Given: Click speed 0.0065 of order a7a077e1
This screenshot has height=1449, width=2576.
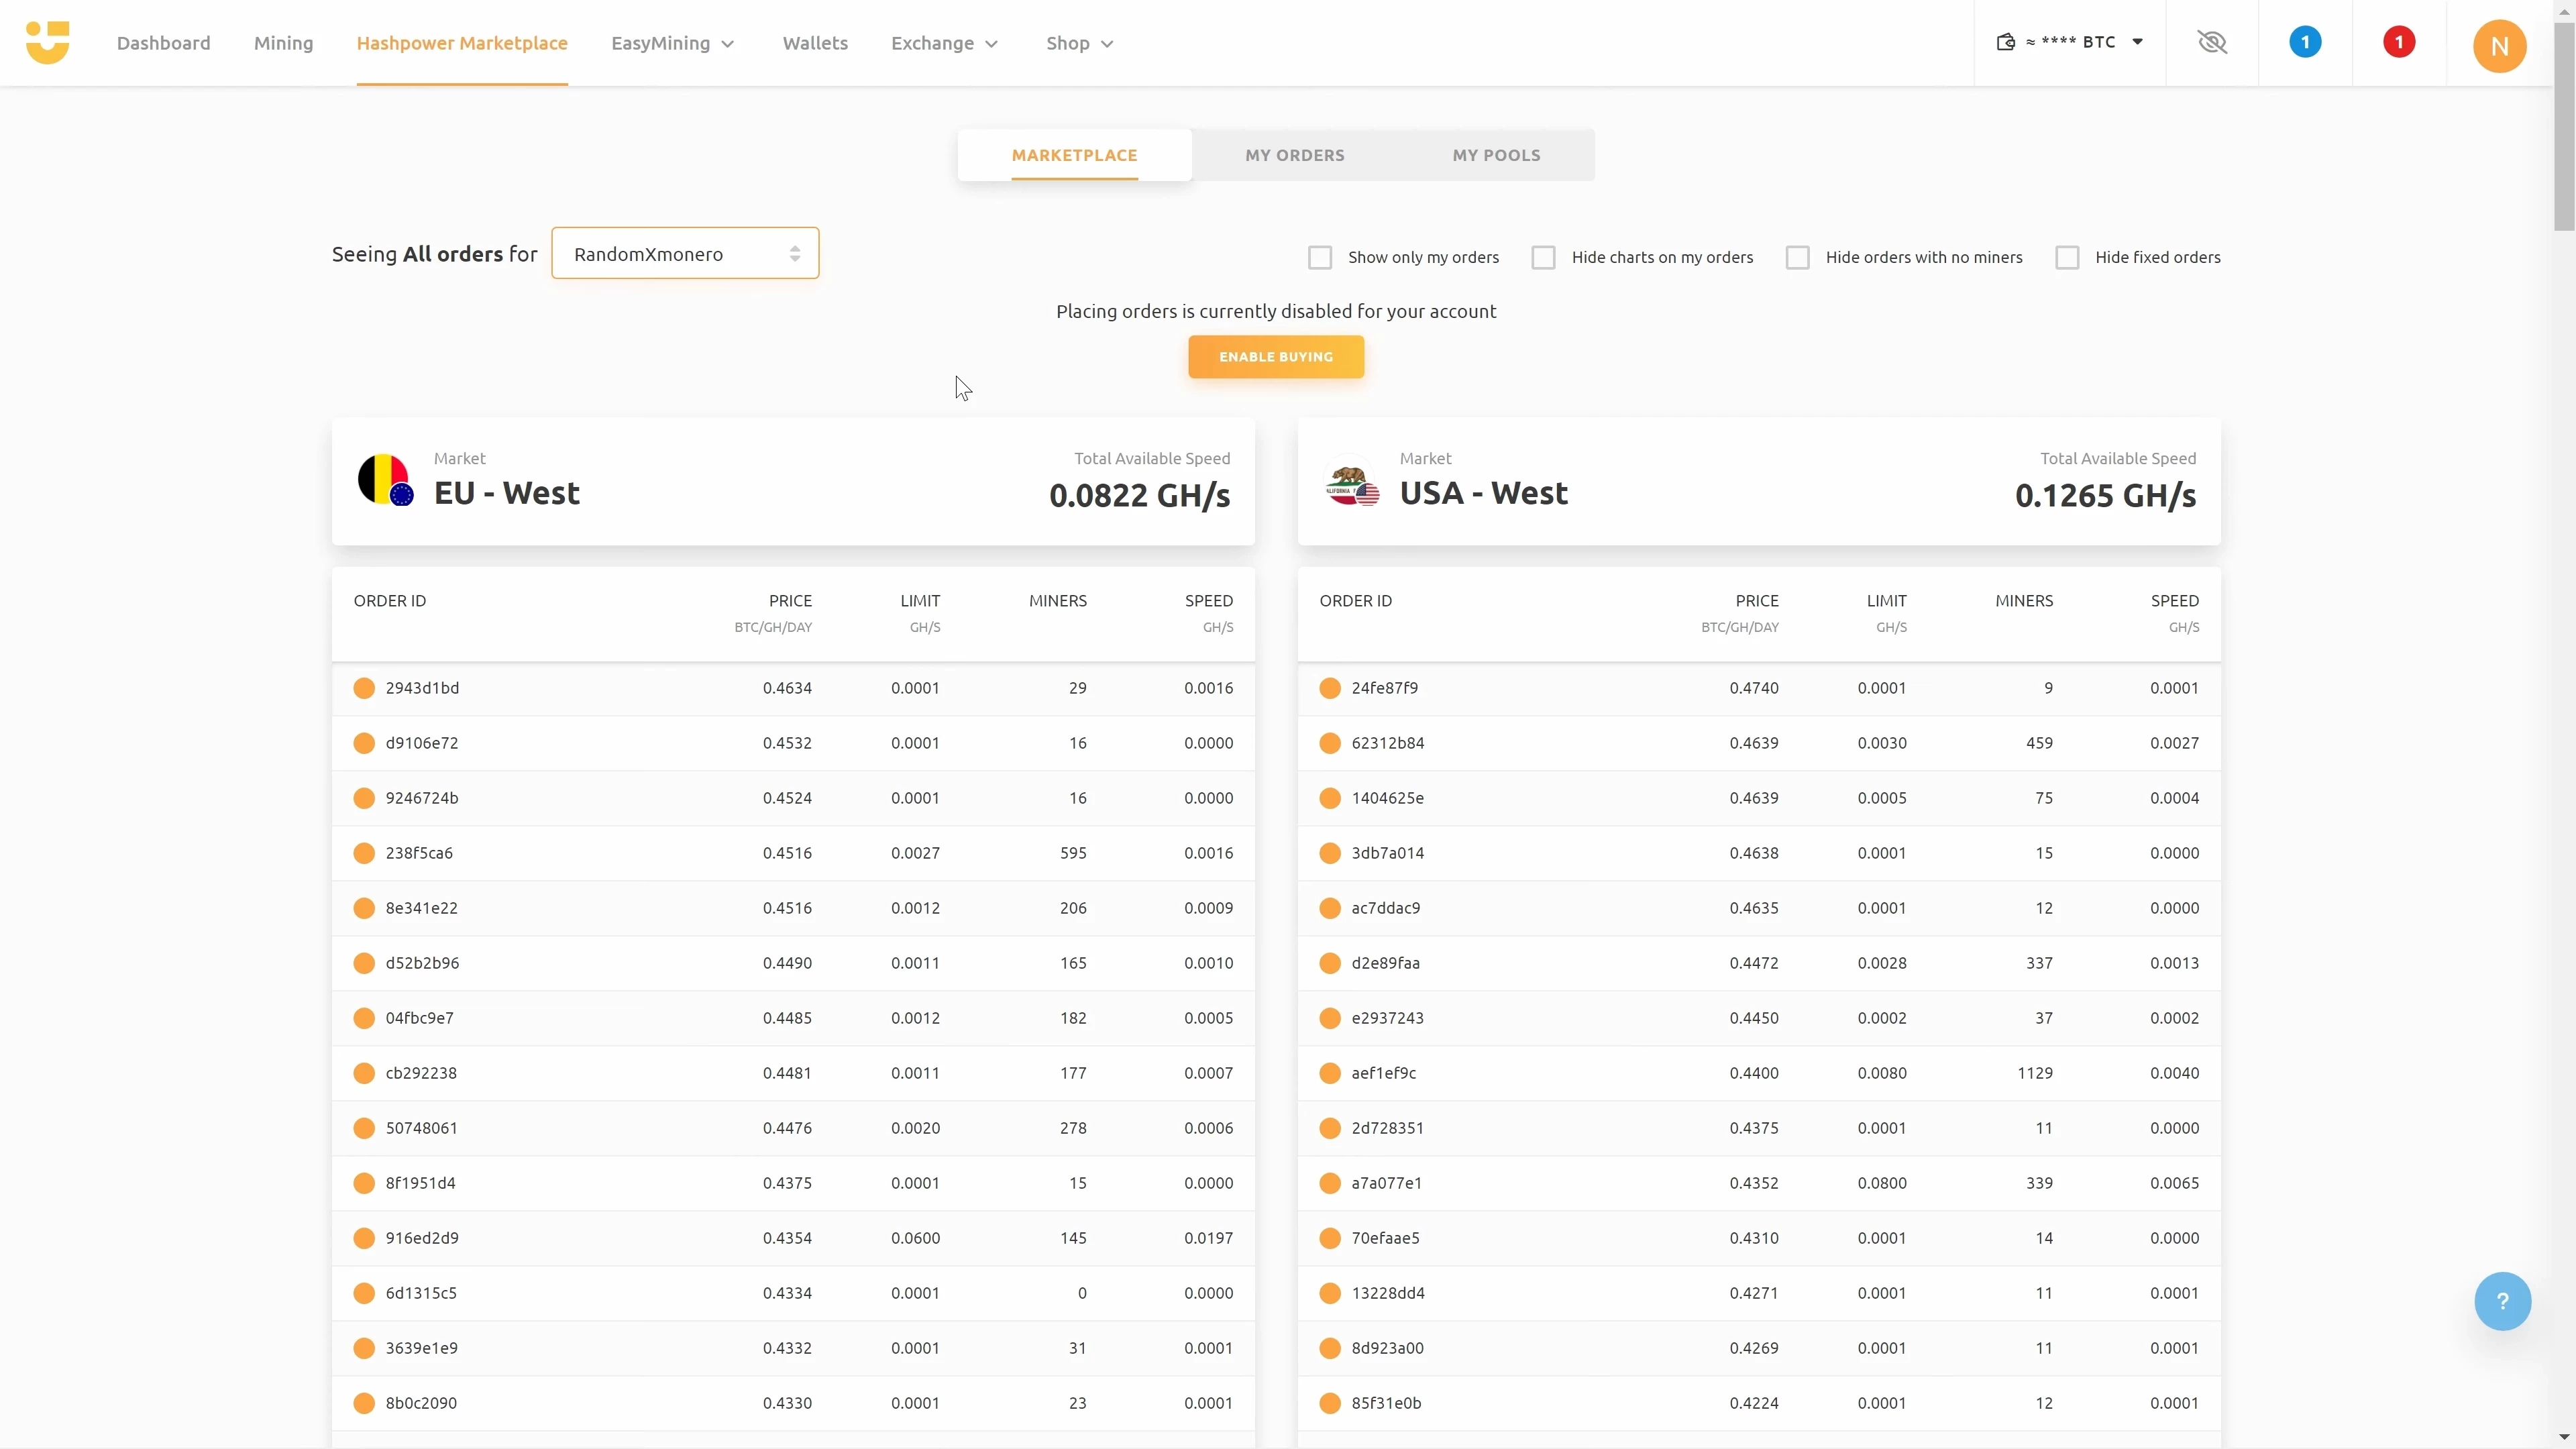Looking at the screenshot, I should pyautogui.click(x=2174, y=1183).
